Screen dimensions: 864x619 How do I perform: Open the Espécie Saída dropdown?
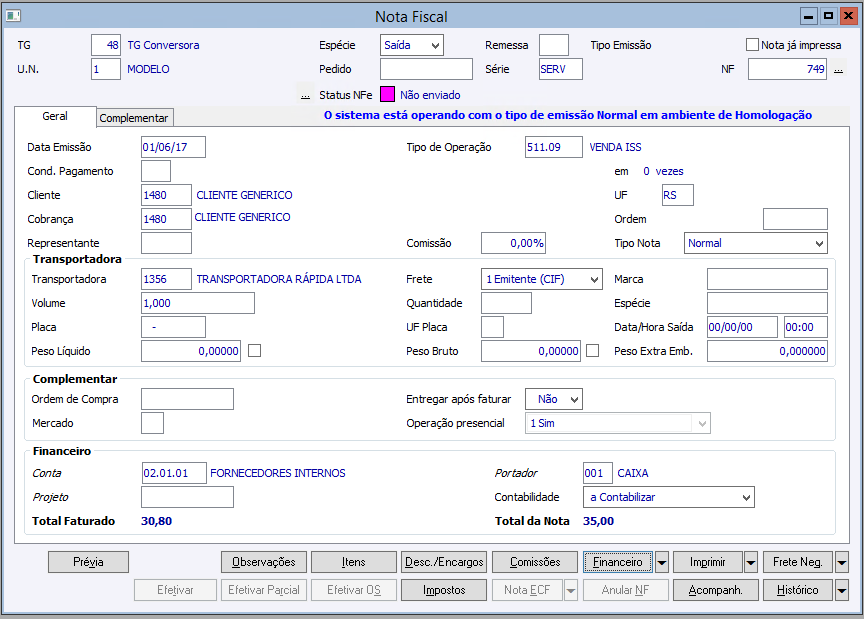(412, 45)
